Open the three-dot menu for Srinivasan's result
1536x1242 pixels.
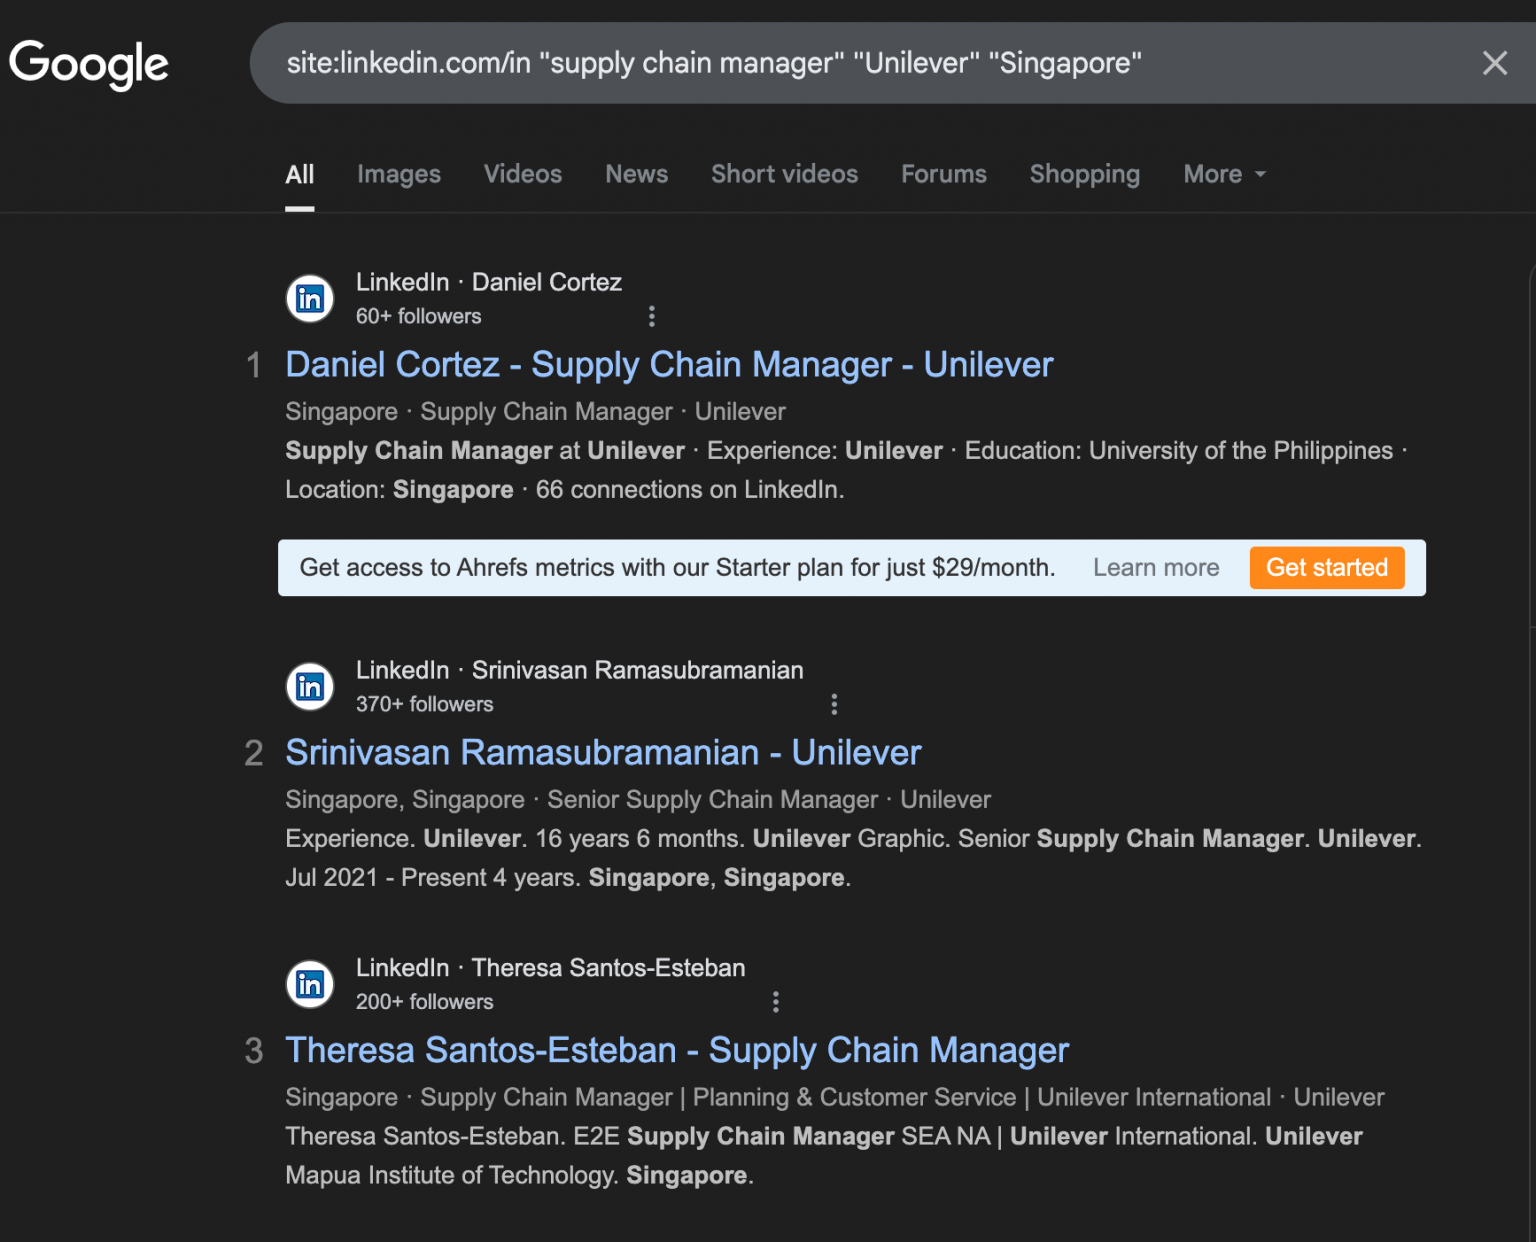point(834,704)
